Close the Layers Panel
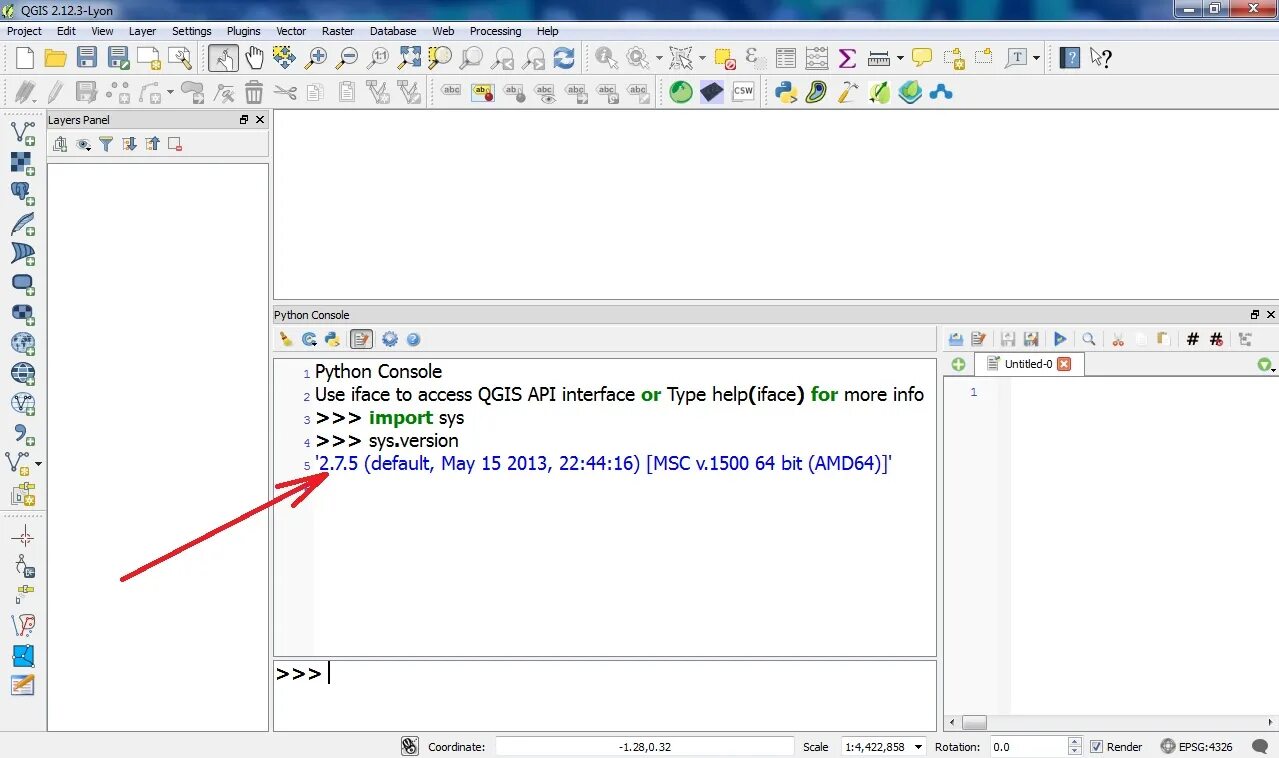 pyautogui.click(x=260, y=120)
